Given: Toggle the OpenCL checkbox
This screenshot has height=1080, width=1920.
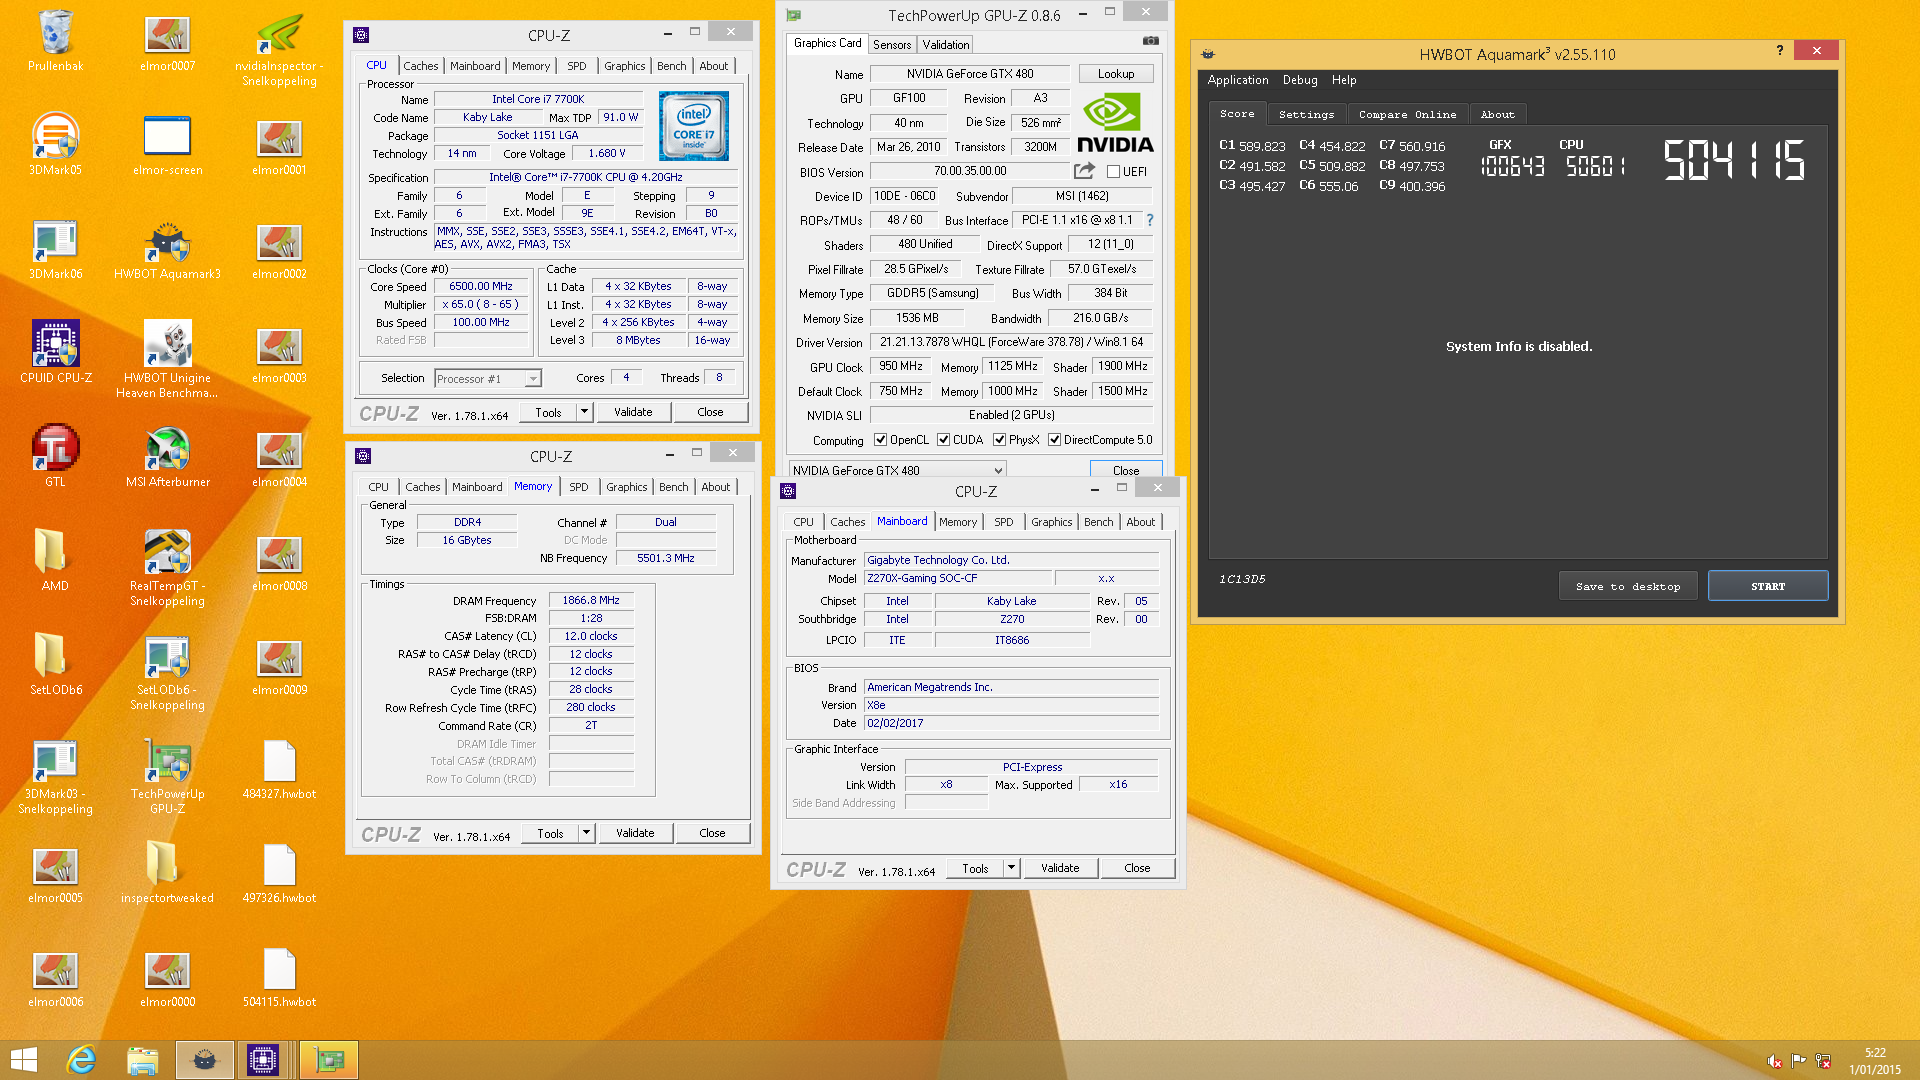Looking at the screenshot, I should pyautogui.click(x=880, y=440).
